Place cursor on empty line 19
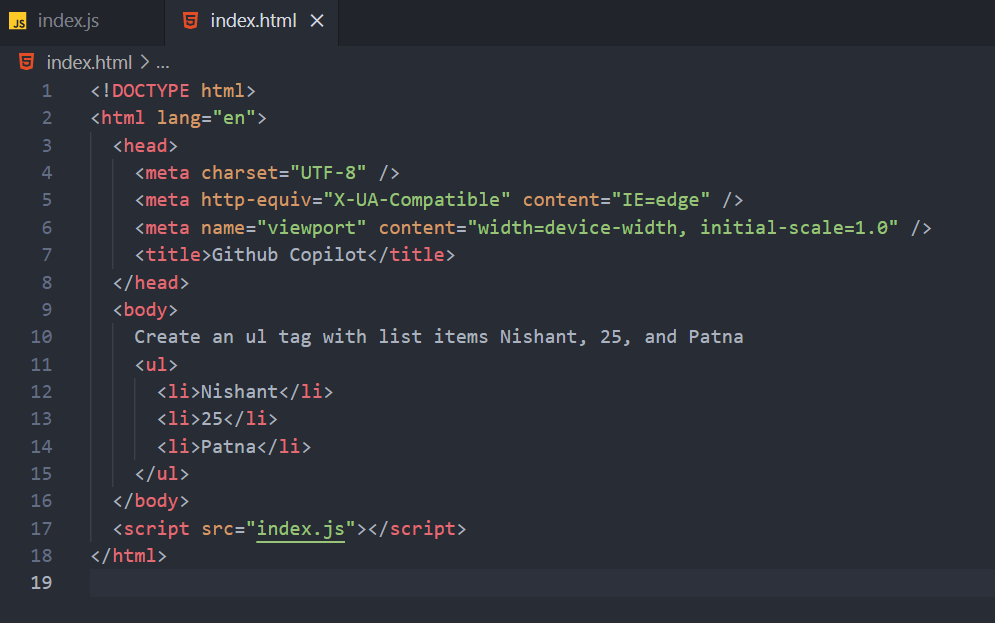 pyautogui.click(x=542, y=582)
